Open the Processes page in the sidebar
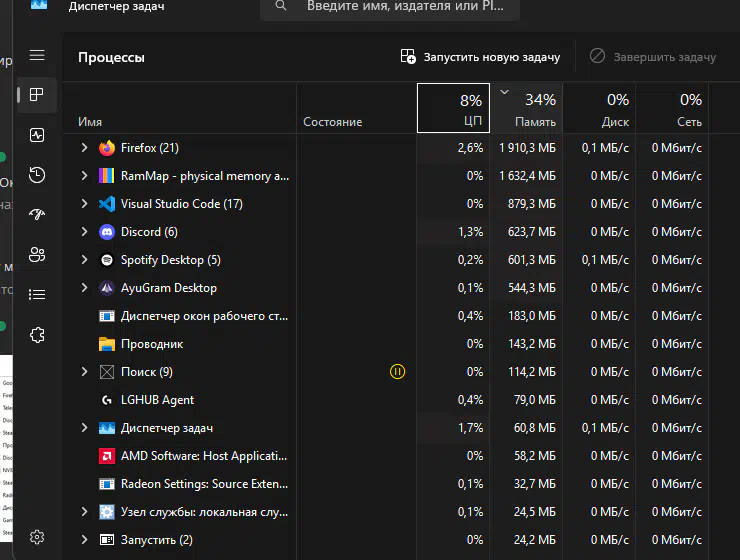Viewport: 740px width, 560px height. [x=37, y=95]
